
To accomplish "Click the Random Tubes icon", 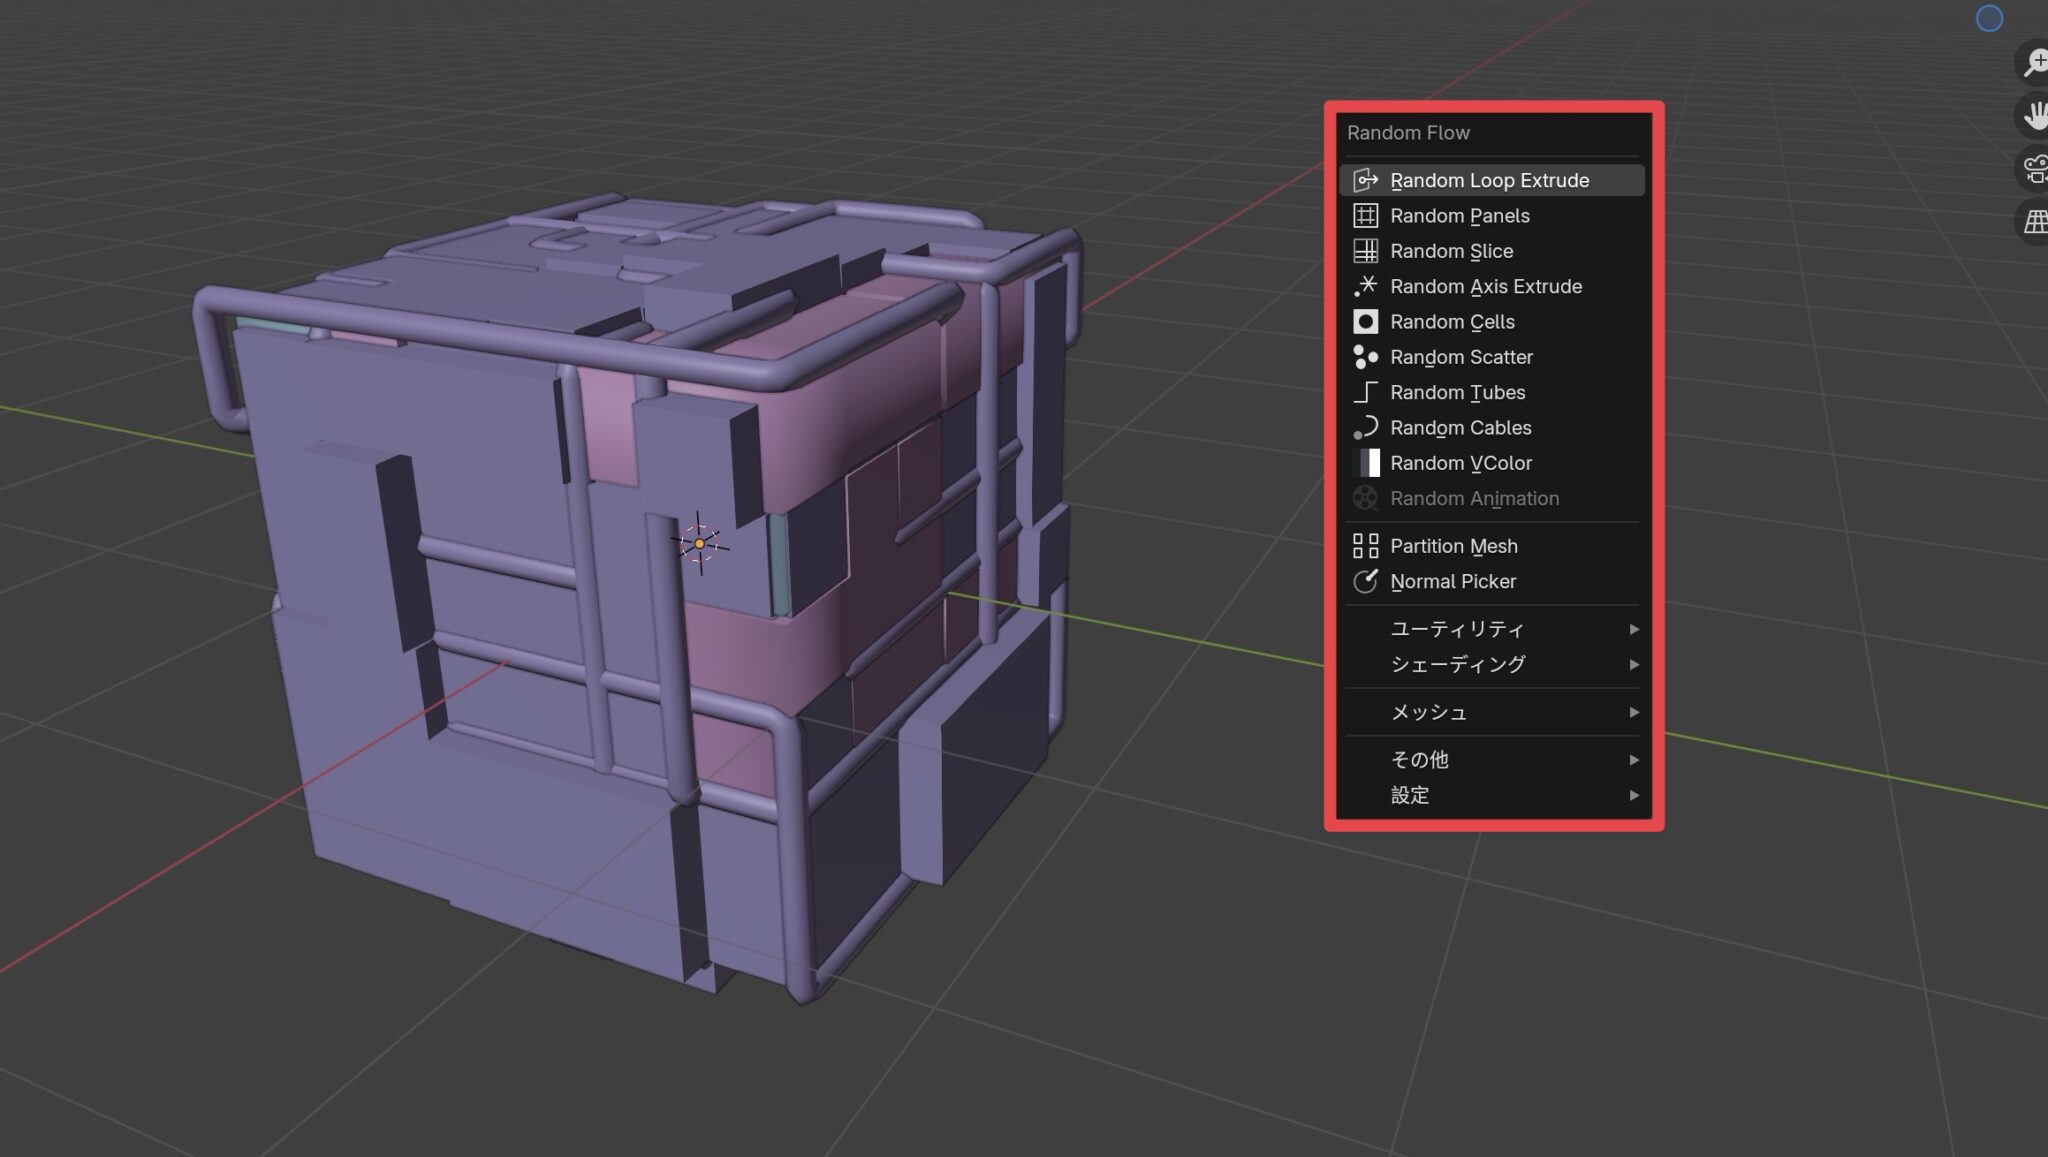I will pyautogui.click(x=1365, y=392).
